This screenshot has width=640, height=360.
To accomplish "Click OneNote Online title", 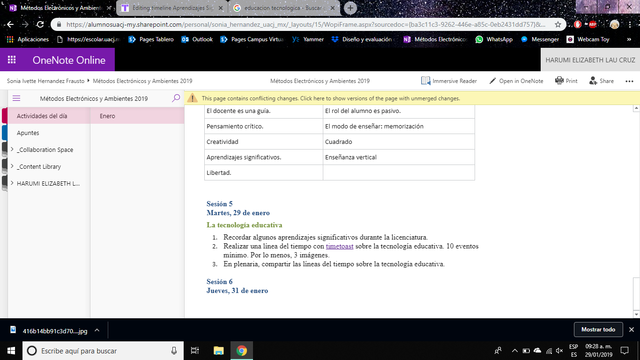I will 69,60.
